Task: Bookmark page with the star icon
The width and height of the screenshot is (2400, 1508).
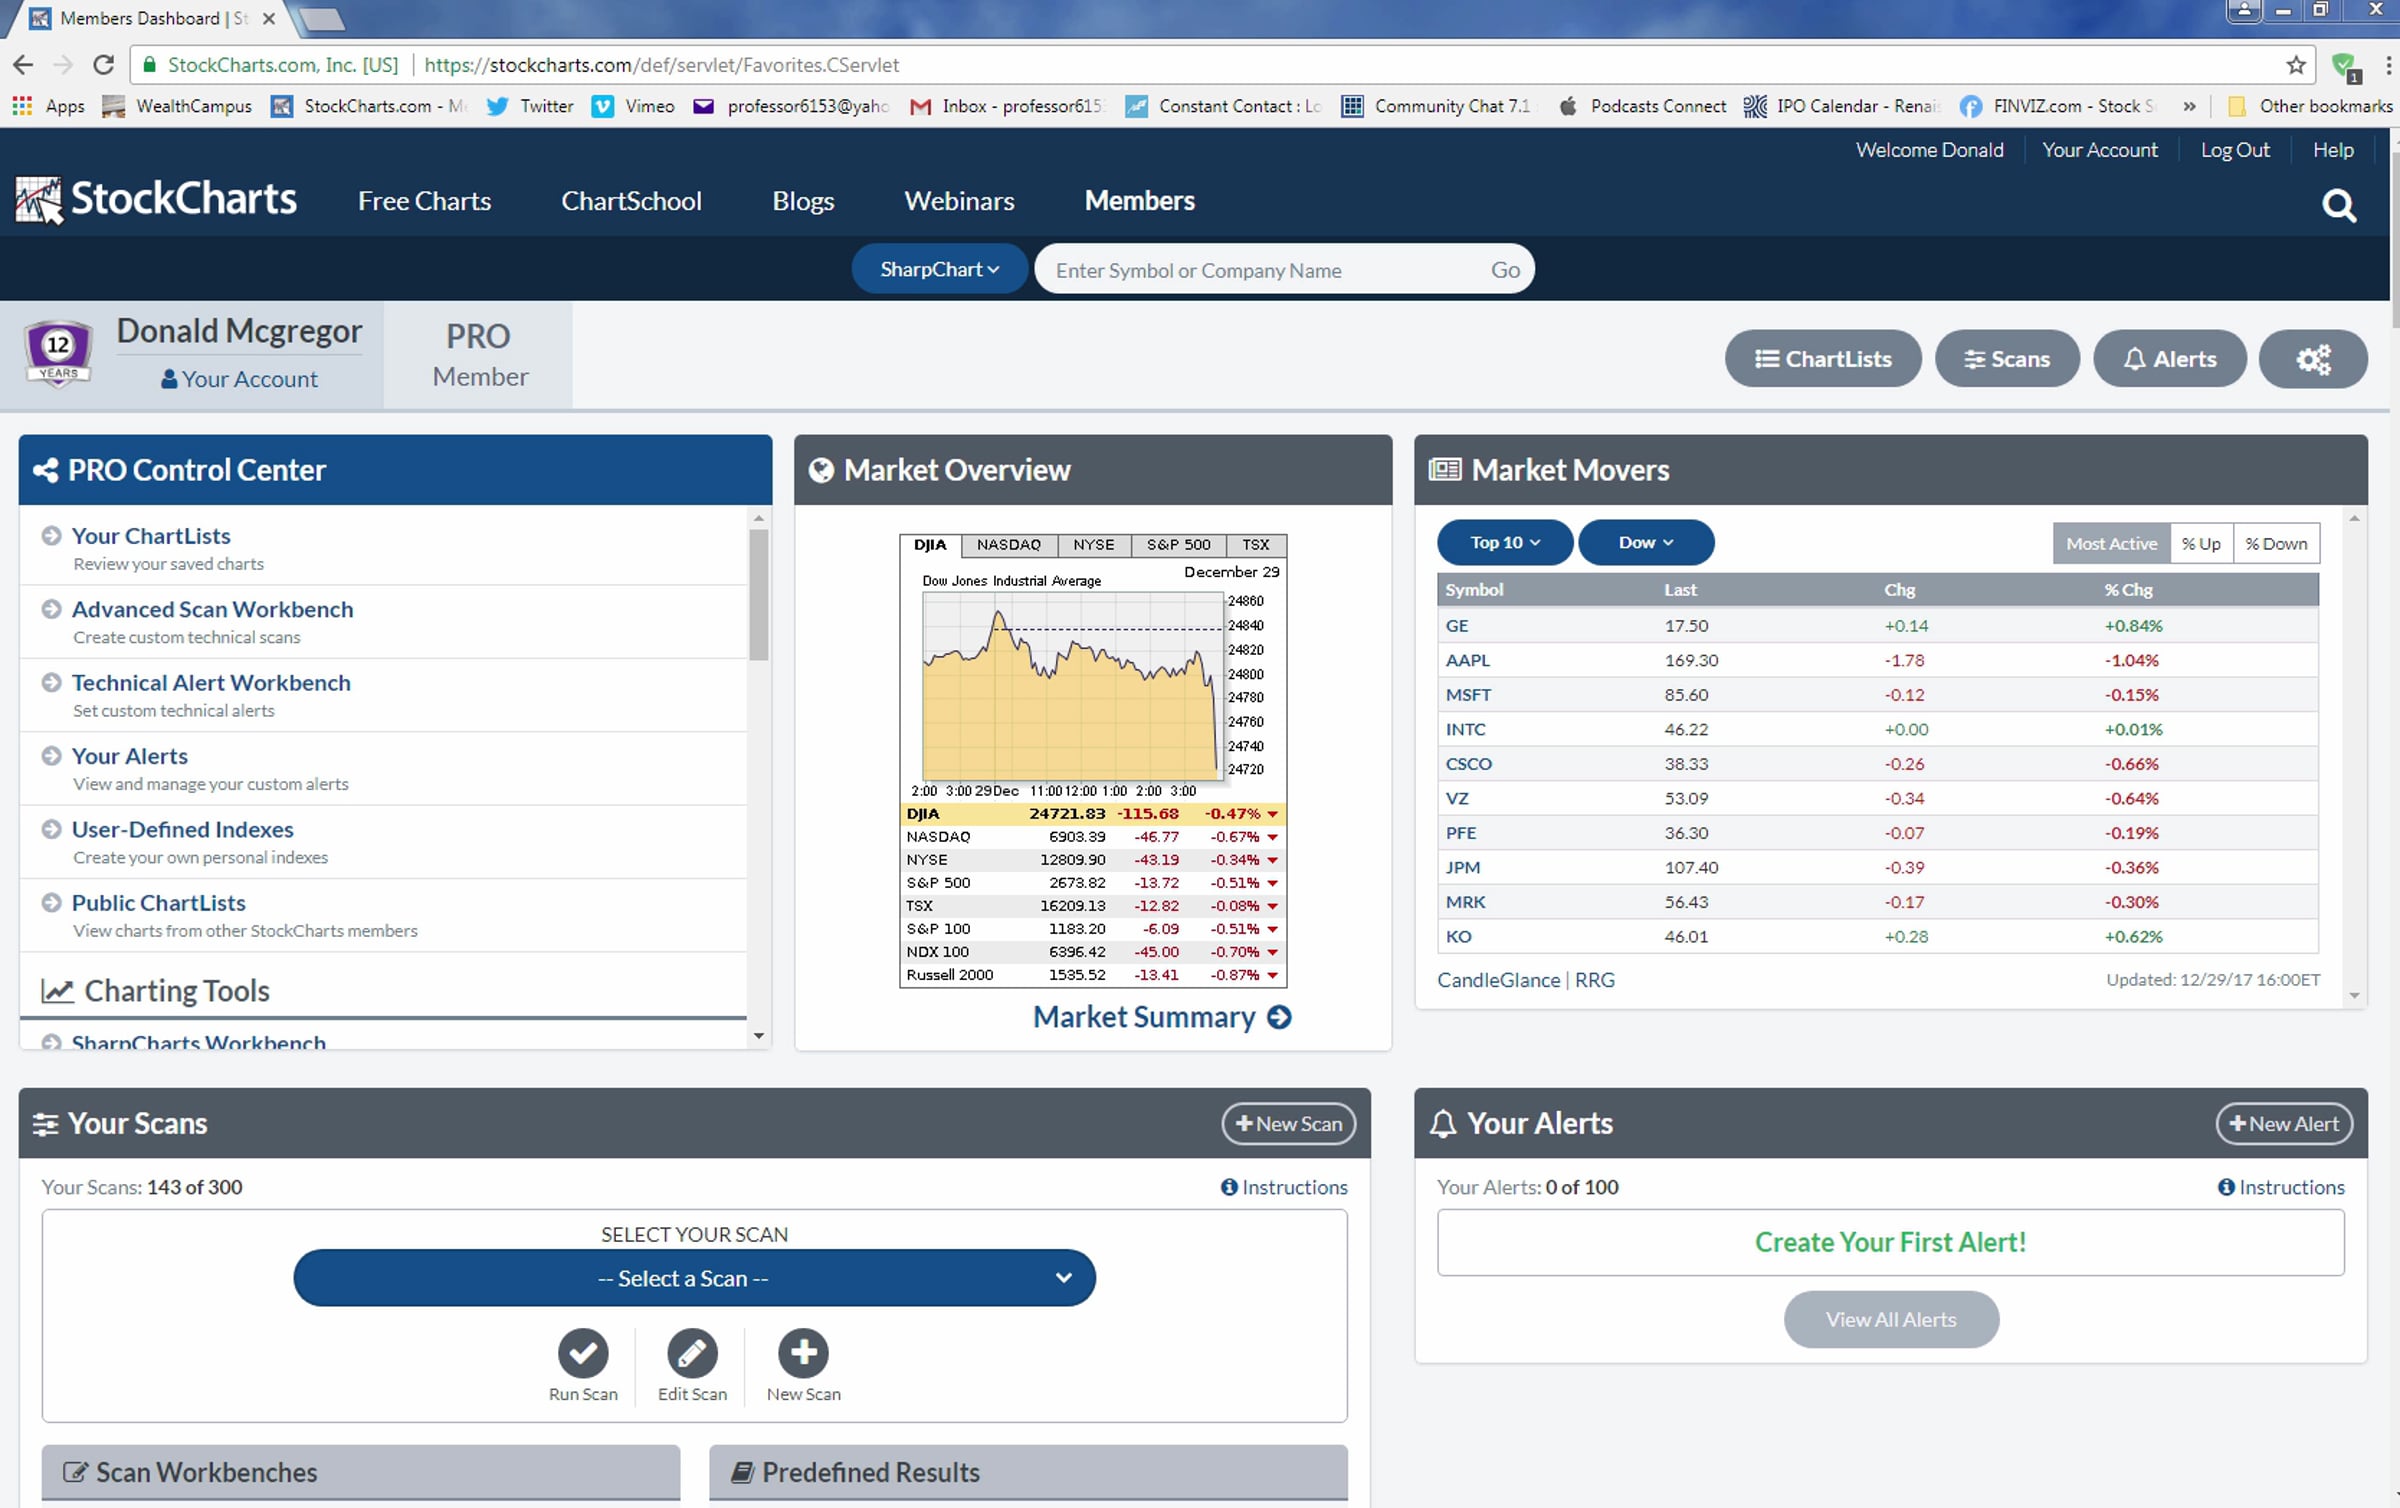Action: 2295,65
